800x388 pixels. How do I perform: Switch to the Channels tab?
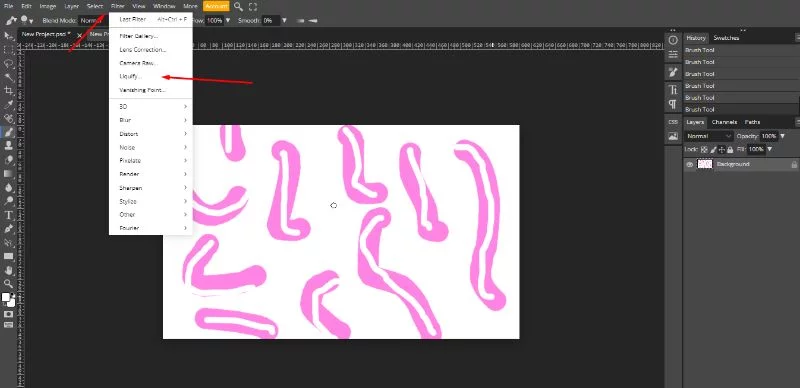724,122
